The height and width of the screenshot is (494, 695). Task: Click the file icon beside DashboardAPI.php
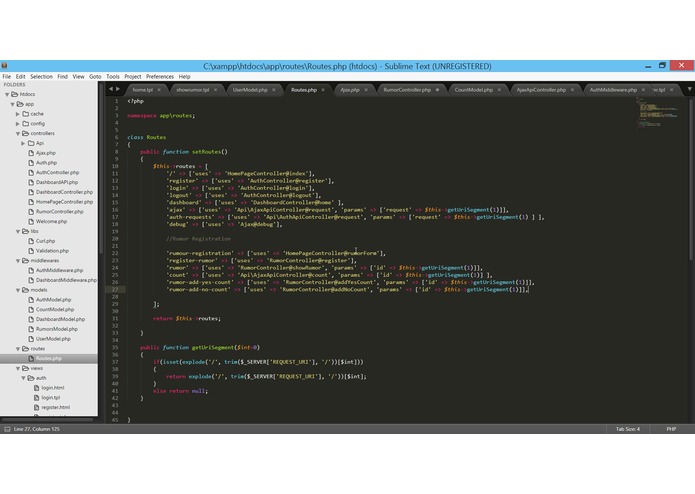[31, 182]
